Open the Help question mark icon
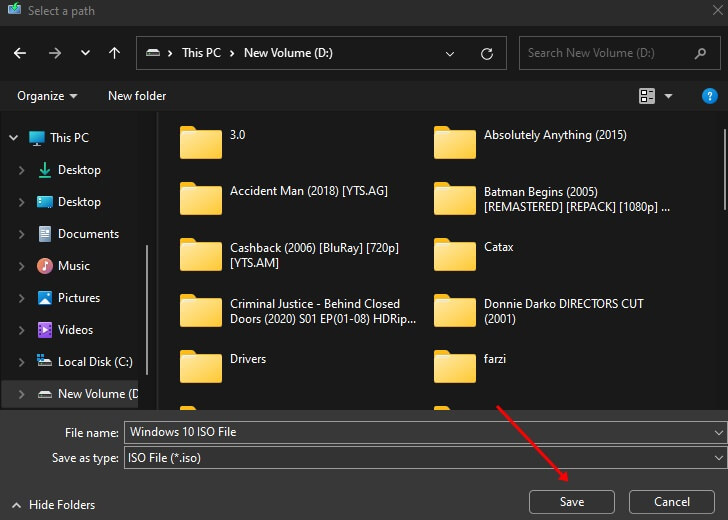The height and width of the screenshot is (520, 728). (x=710, y=96)
